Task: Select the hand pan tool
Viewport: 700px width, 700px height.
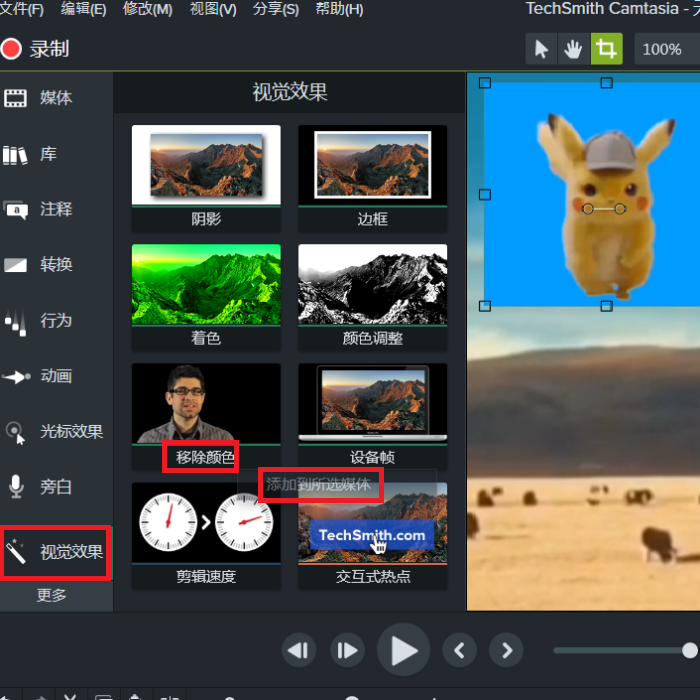Action: (573, 49)
